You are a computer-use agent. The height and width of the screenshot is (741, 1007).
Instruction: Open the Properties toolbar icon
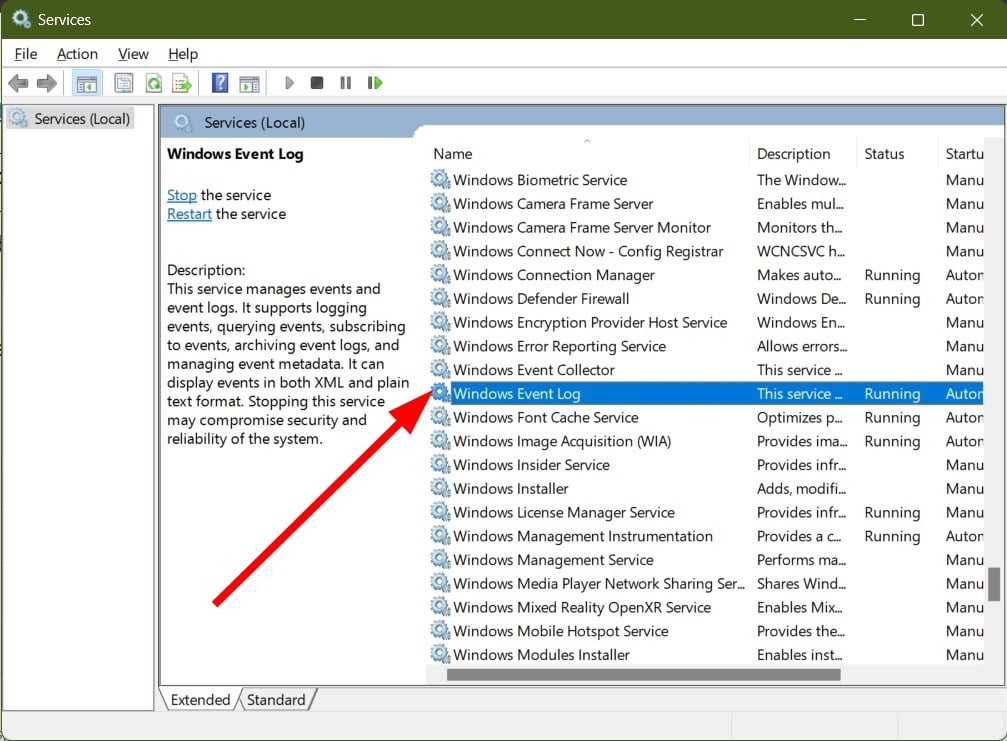click(123, 83)
